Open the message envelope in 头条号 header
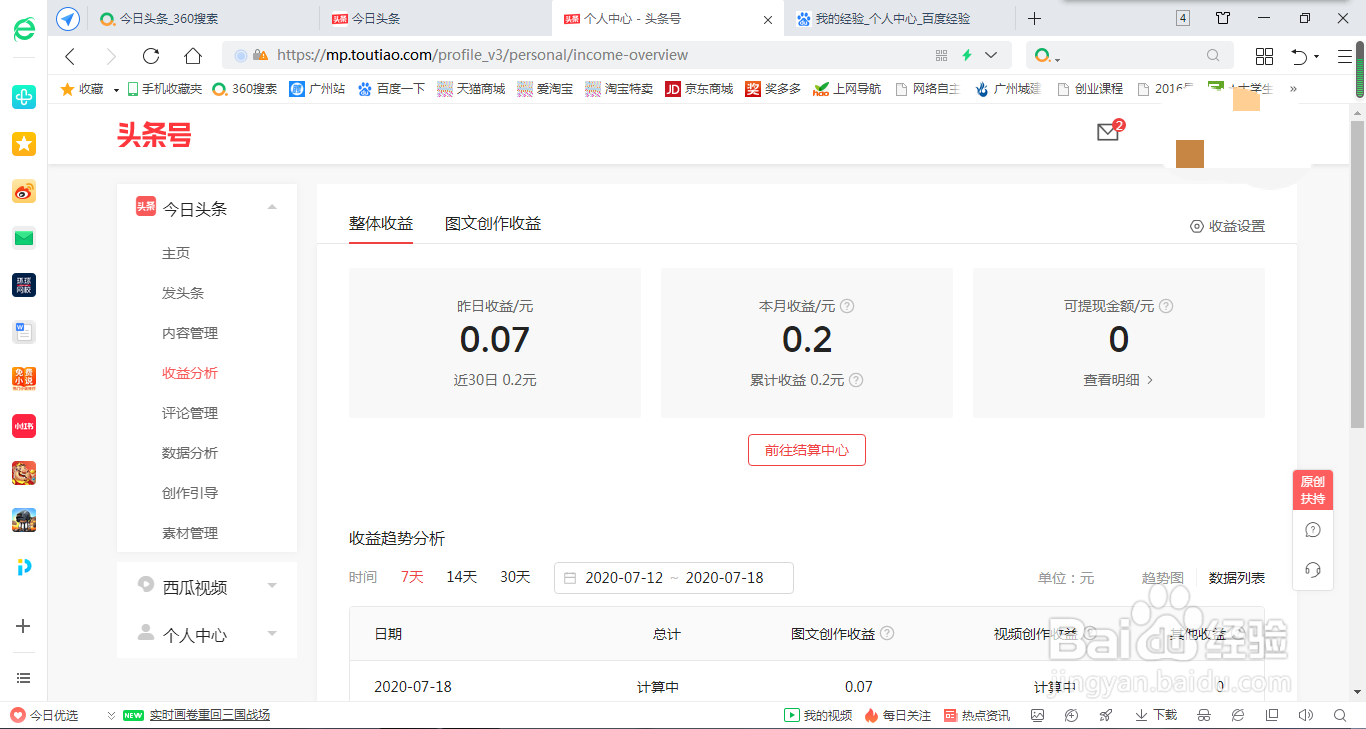The height and width of the screenshot is (729, 1366). [1108, 131]
